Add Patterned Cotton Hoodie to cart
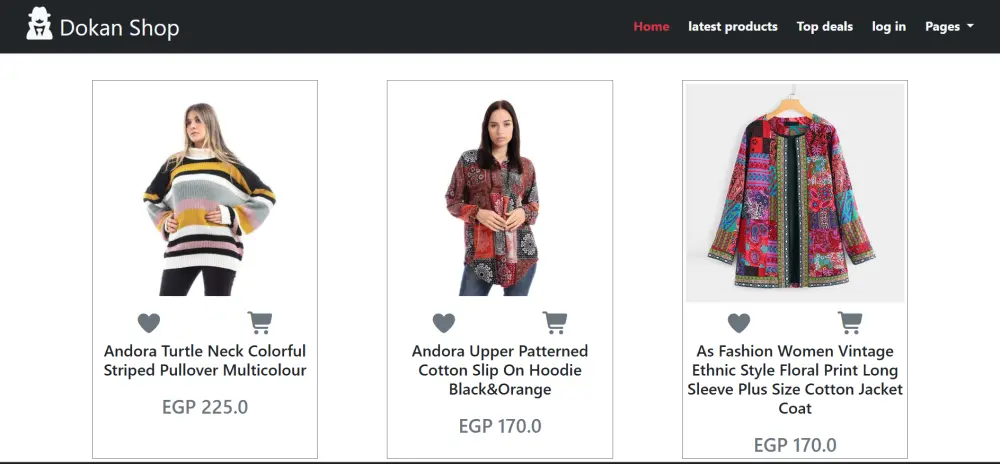Screen dimensions: 1000x464 coord(555,323)
